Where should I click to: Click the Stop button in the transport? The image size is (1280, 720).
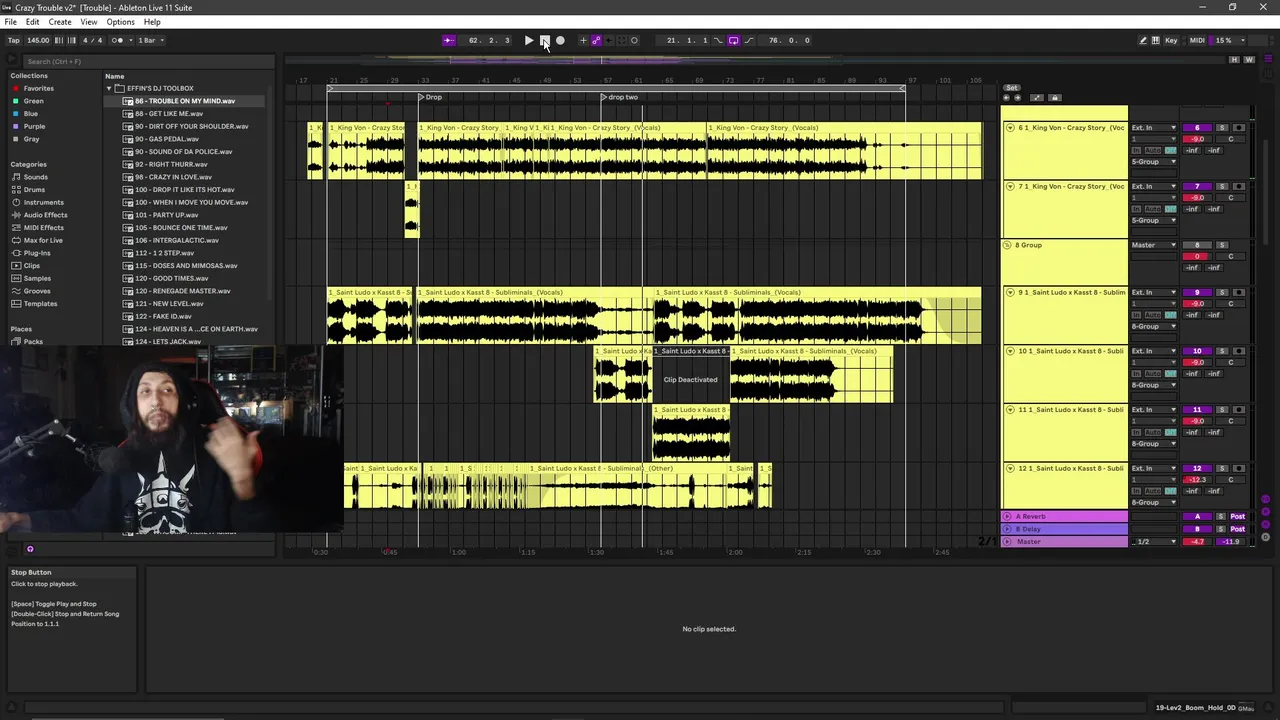pos(544,40)
